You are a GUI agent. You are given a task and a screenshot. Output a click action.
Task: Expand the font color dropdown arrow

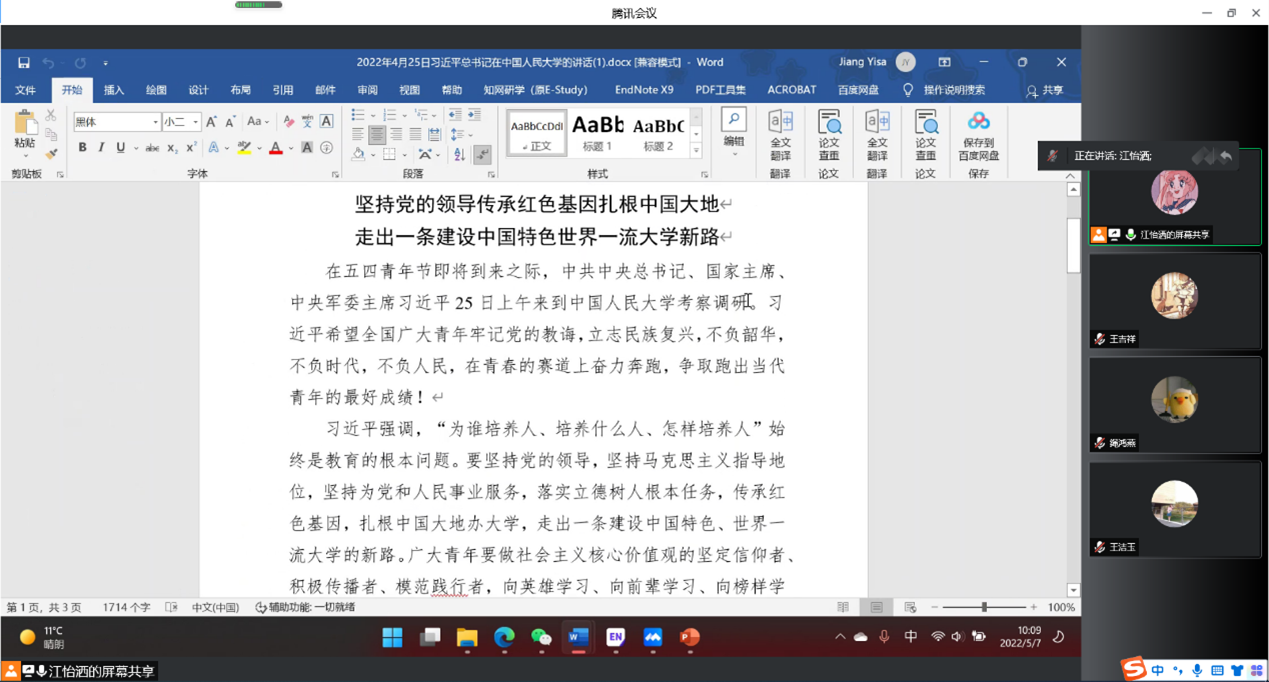(291, 148)
